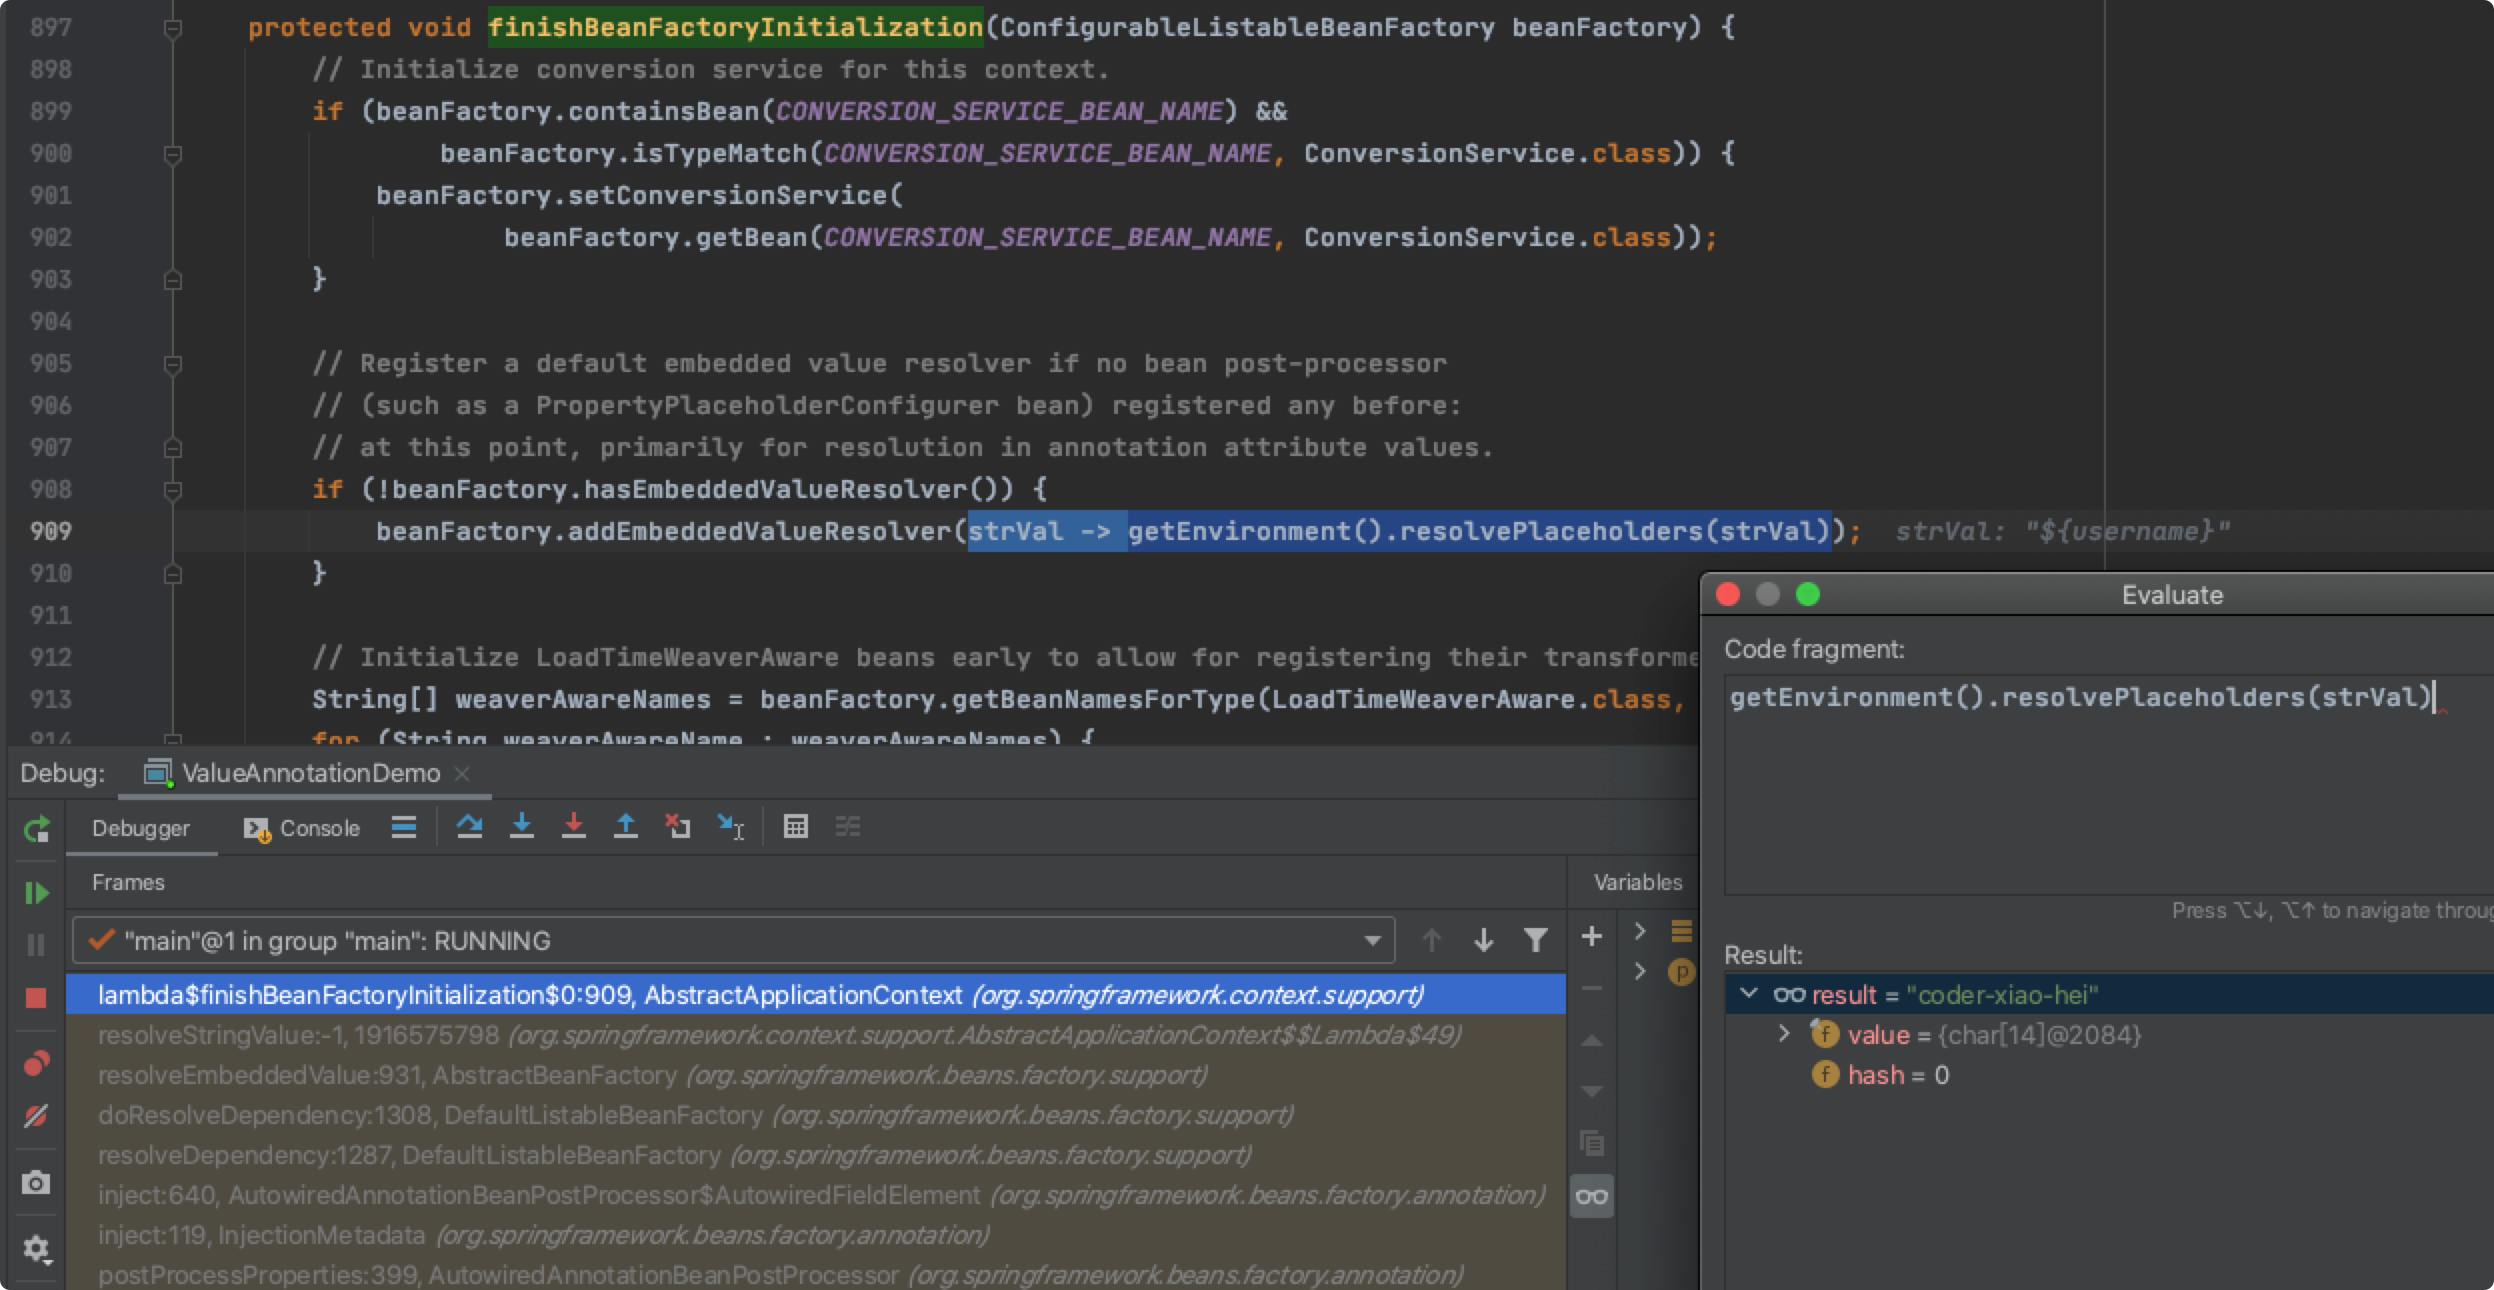The width and height of the screenshot is (2494, 1290).
Task: Fold the if block at line 900
Action: (x=172, y=154)
